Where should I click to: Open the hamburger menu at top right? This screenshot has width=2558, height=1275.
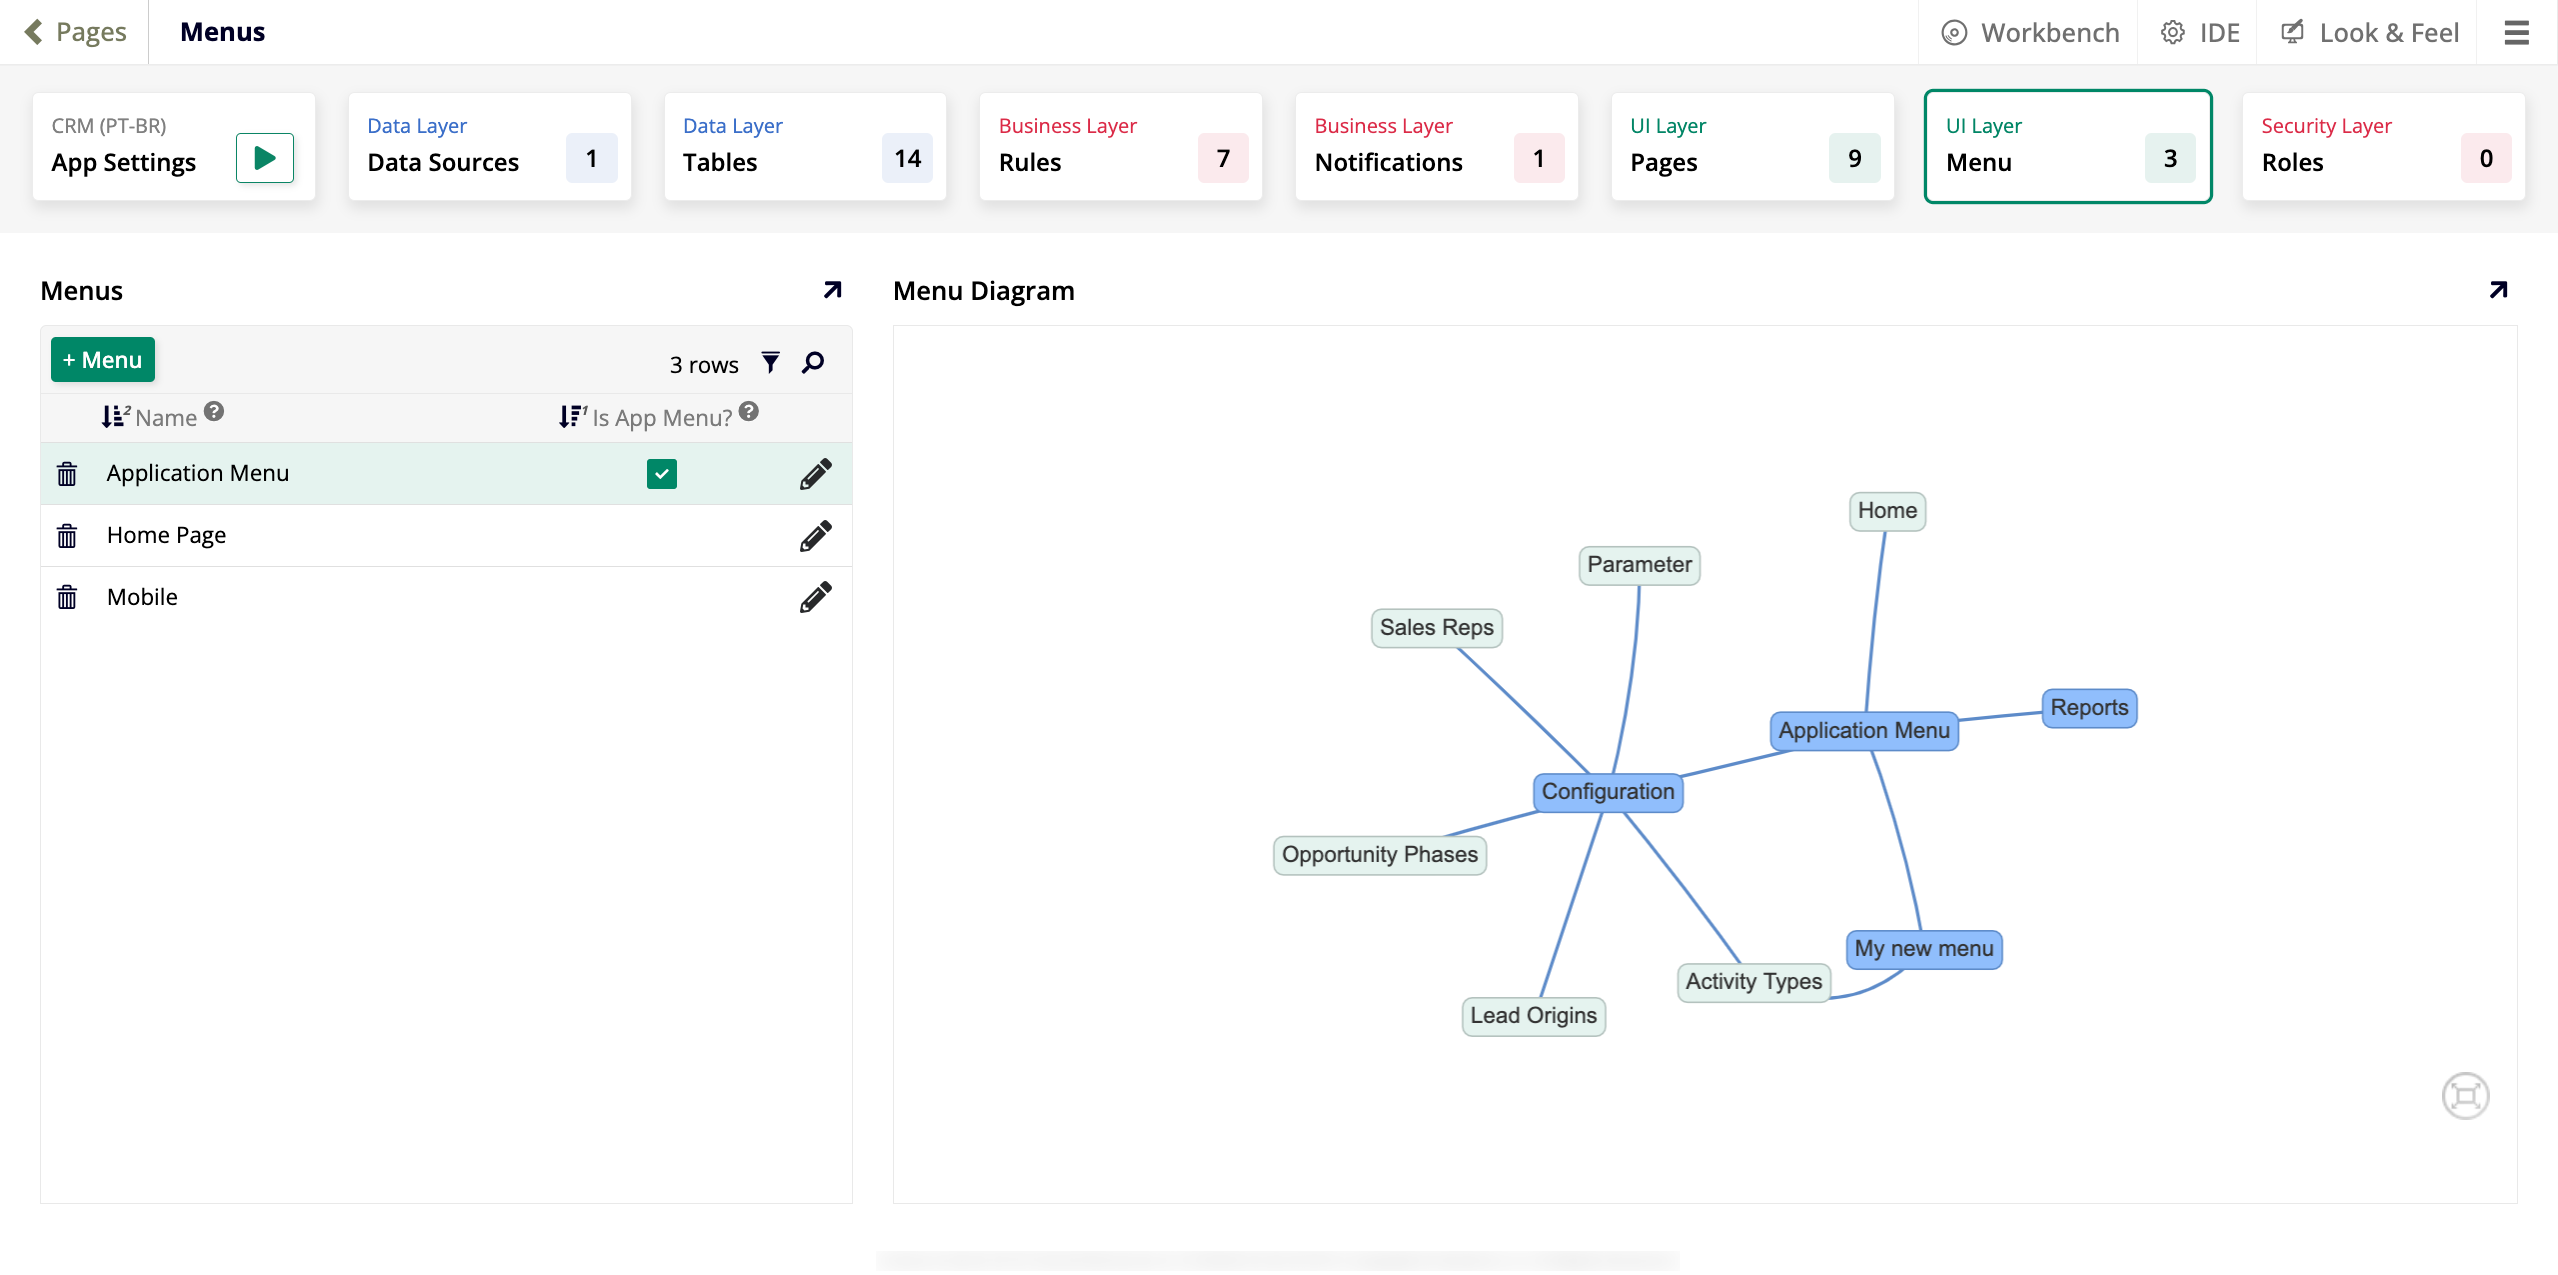tap(2516, 33)
